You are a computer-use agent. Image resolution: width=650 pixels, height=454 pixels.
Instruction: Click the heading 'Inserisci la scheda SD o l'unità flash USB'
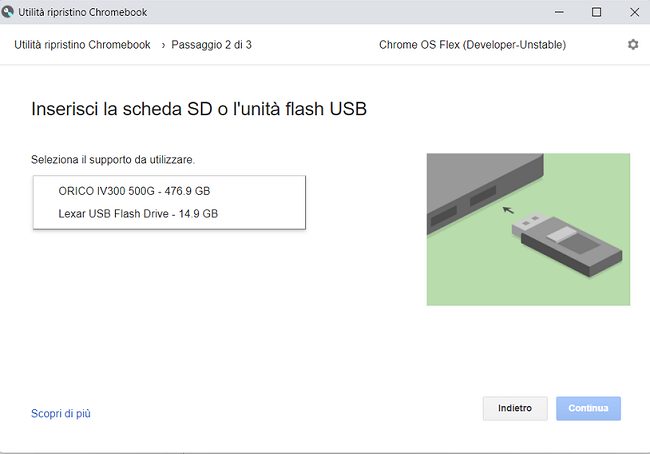point(199,109)
